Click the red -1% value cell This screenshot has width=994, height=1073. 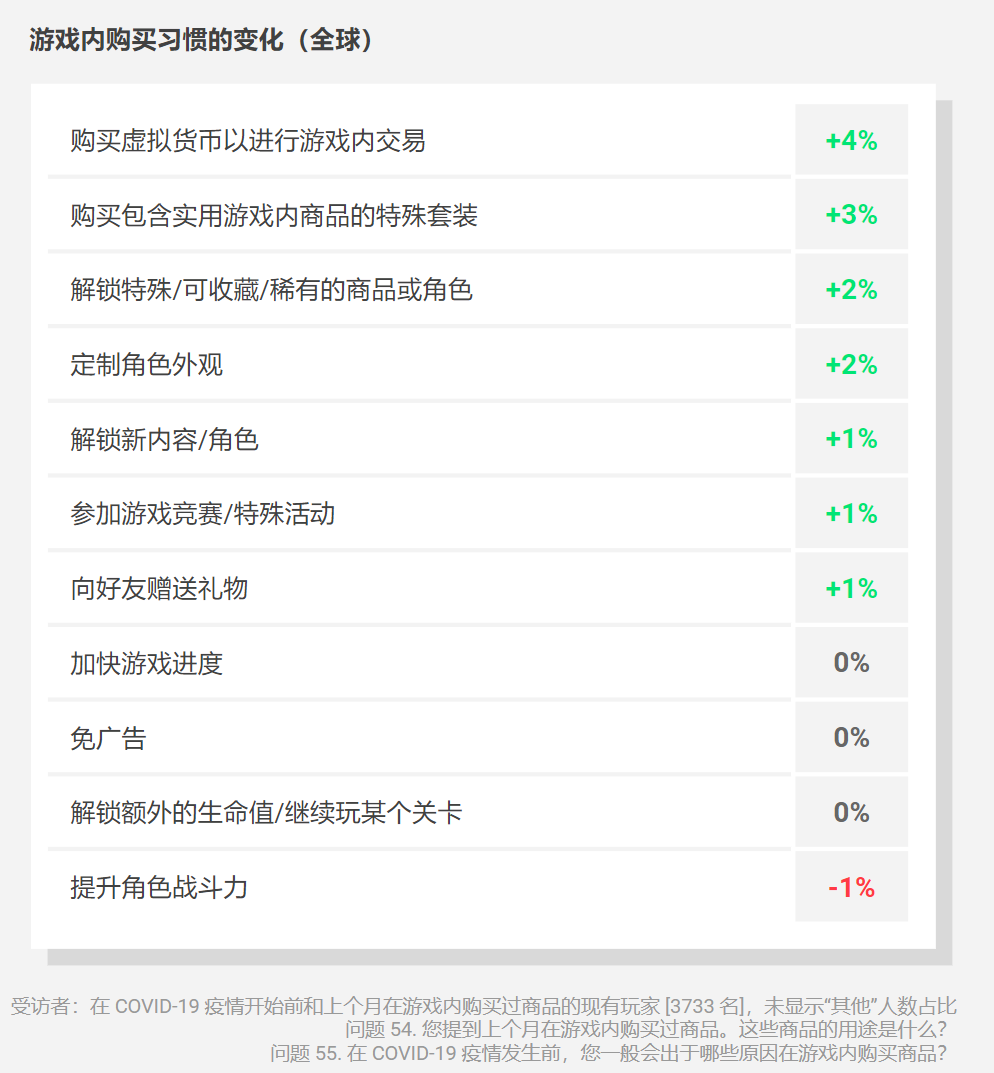851,886
